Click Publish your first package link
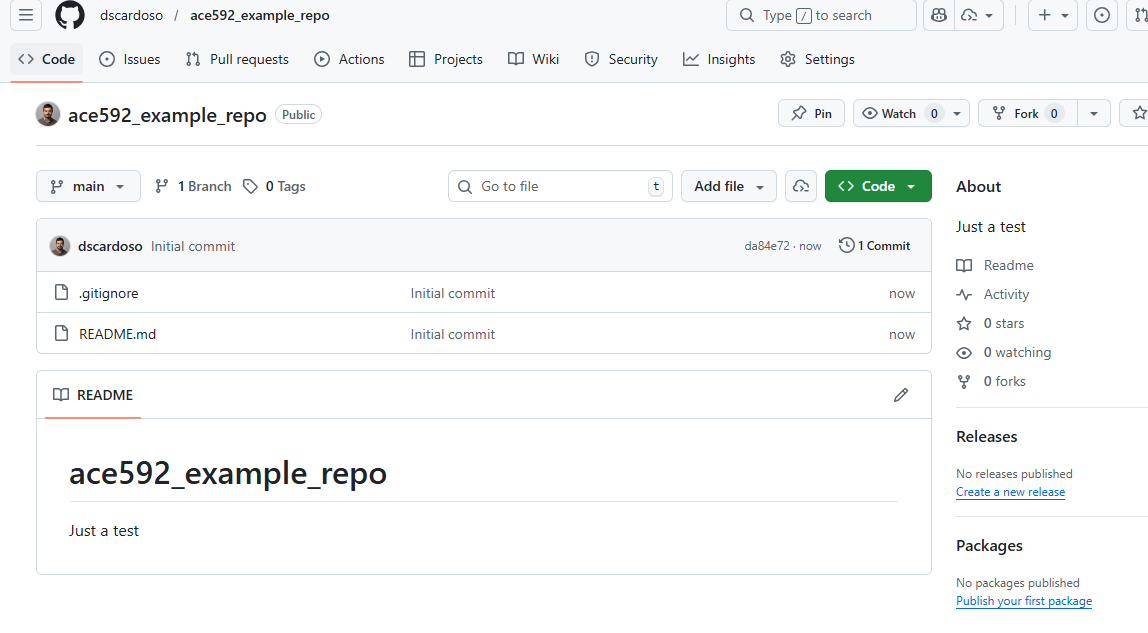The height and width of the screenshot is (633, 1148). 1023,601
